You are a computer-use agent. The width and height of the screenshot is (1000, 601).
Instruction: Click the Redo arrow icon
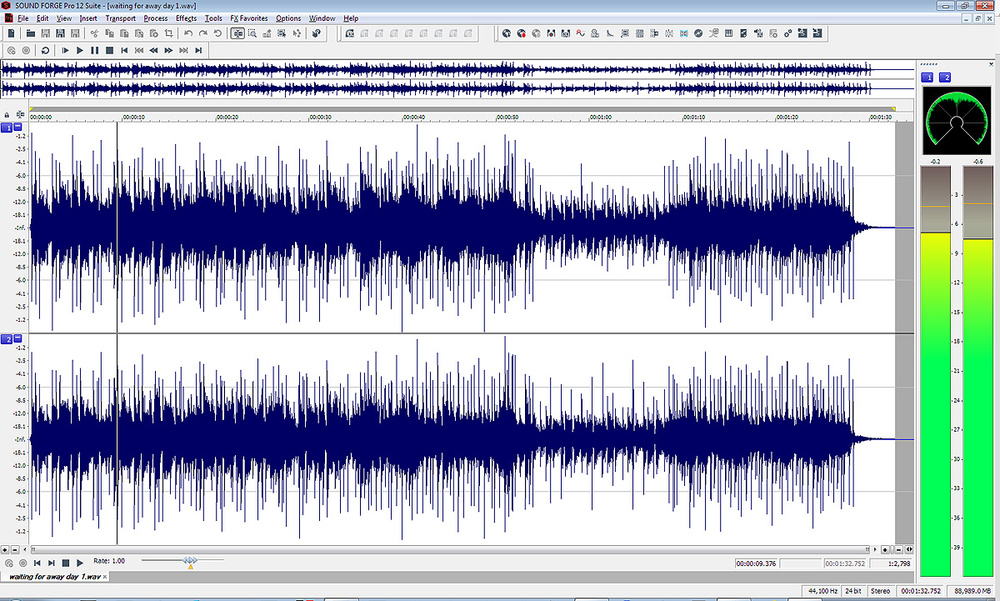click(x=203, y=33)
